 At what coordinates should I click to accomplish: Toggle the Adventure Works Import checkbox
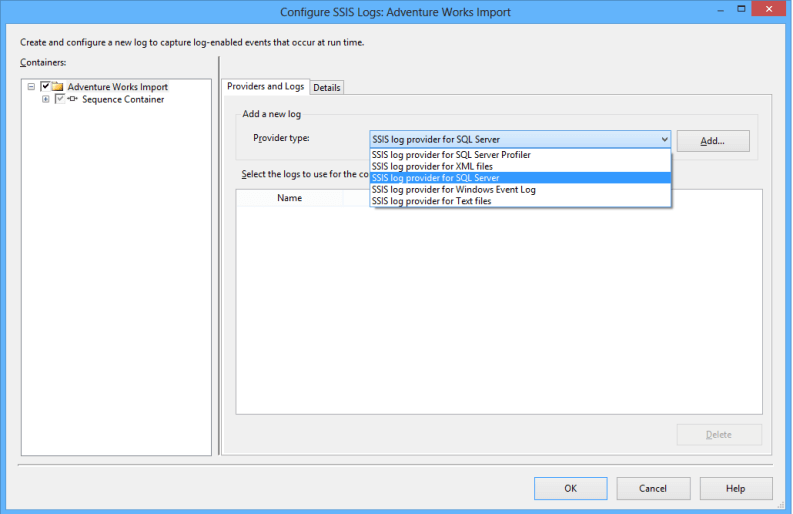pyautogui.click(x=46, y=86)
